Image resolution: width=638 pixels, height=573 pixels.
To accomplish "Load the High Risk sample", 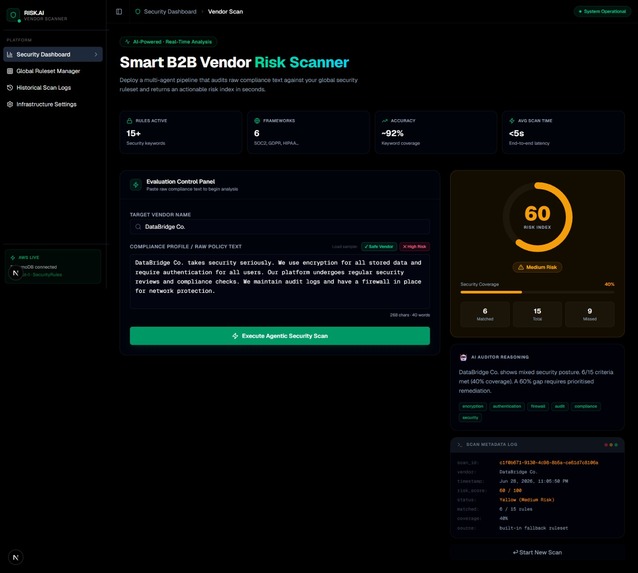I will (415, 247).
